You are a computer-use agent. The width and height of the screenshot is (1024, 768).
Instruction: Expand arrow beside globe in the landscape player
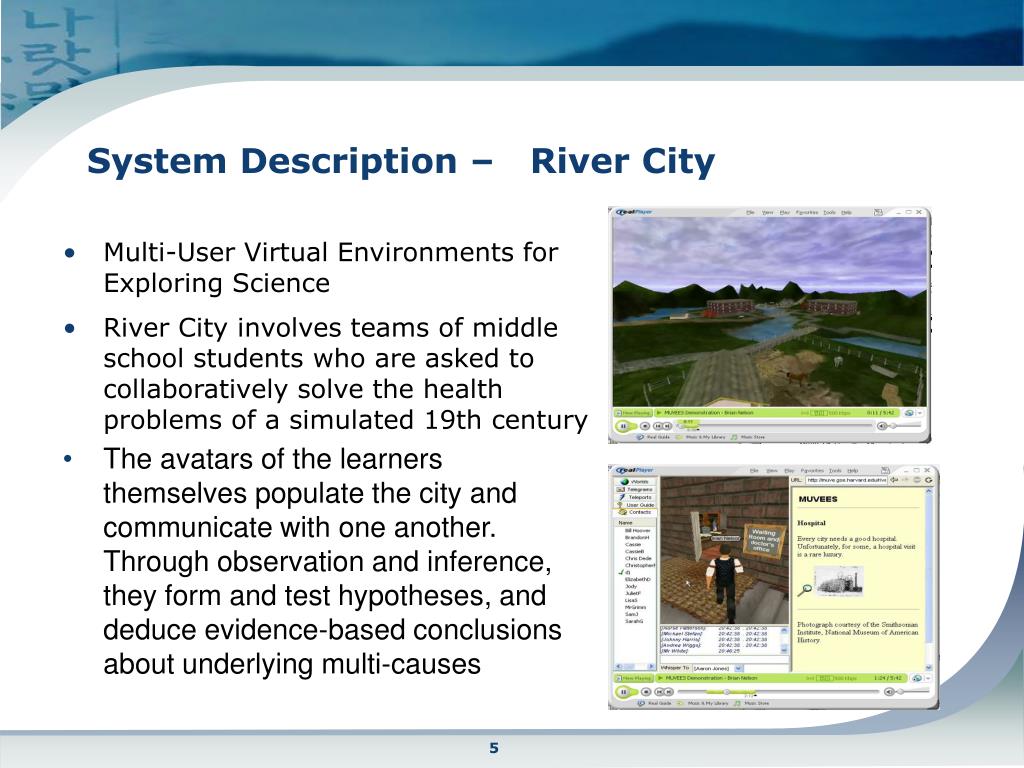pyautogui.click(x=920, y=413)
